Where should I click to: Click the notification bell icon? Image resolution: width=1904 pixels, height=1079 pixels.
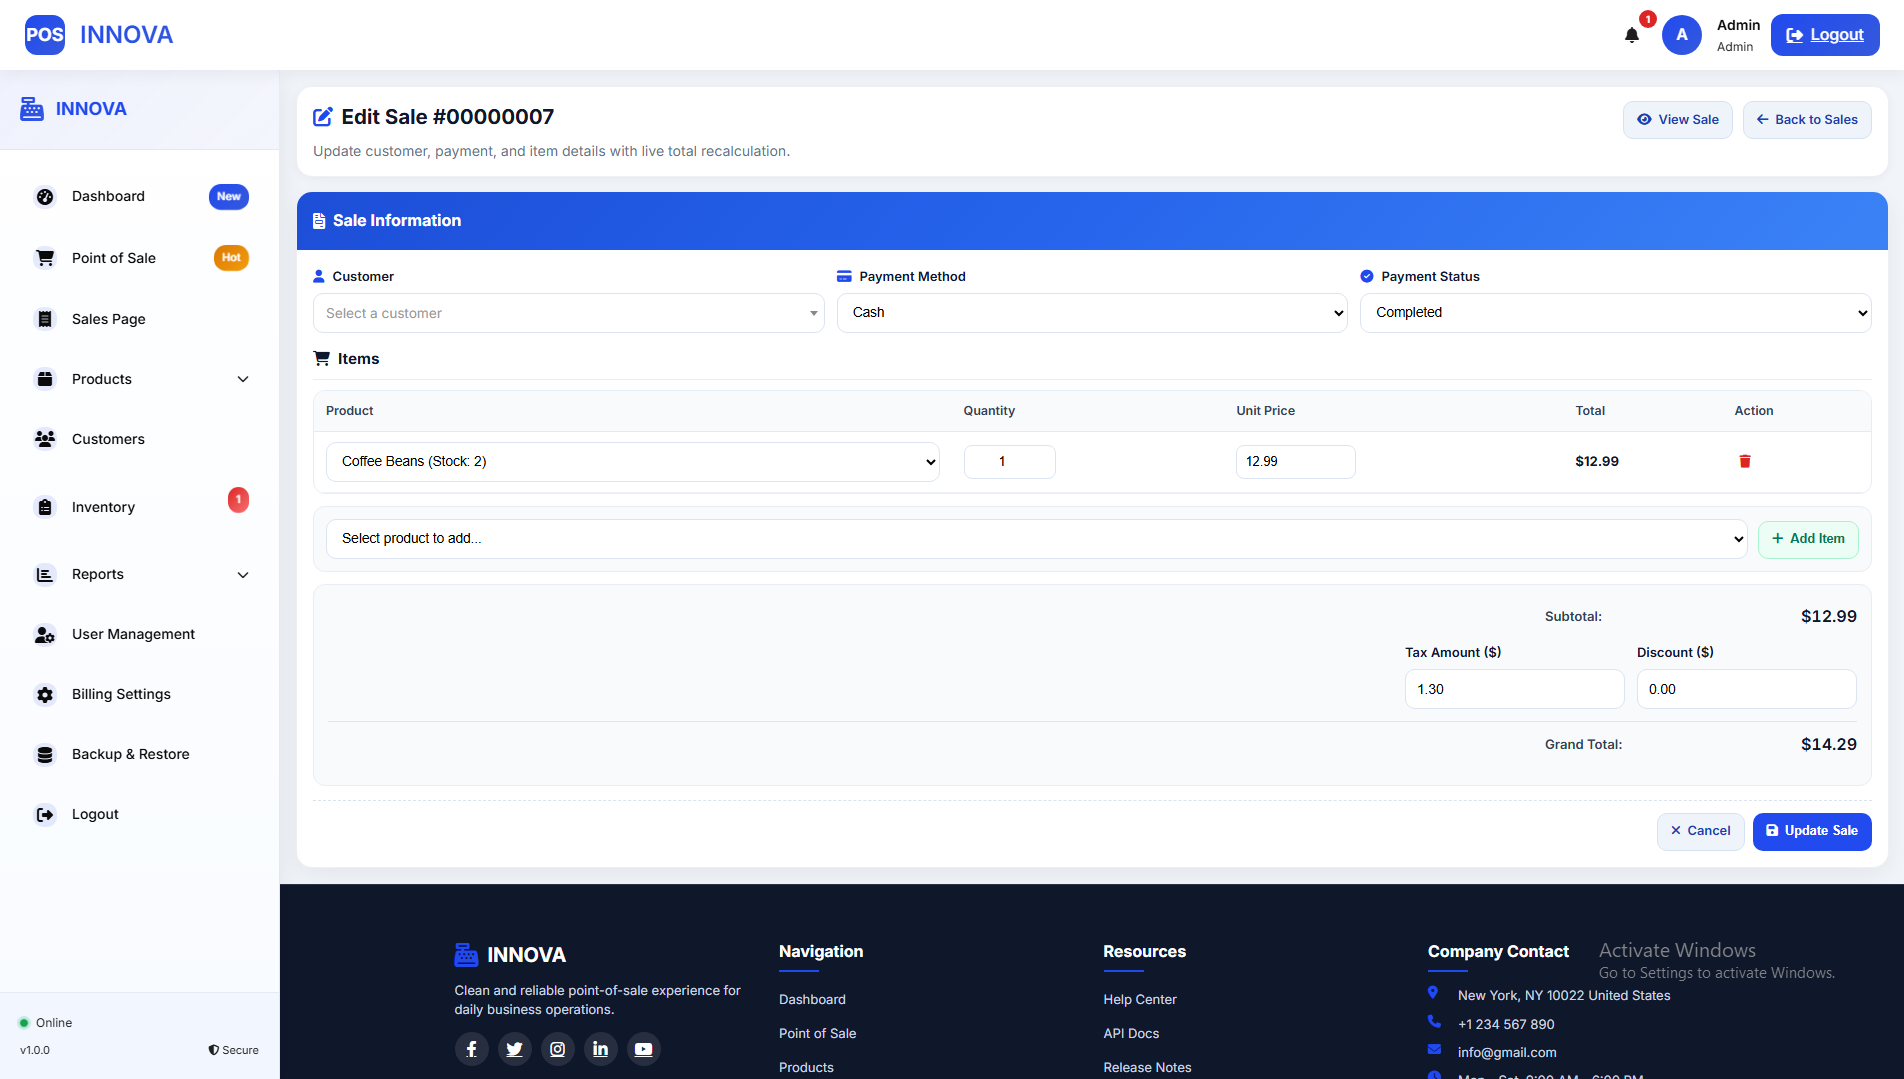click(x=1632, y=36)
